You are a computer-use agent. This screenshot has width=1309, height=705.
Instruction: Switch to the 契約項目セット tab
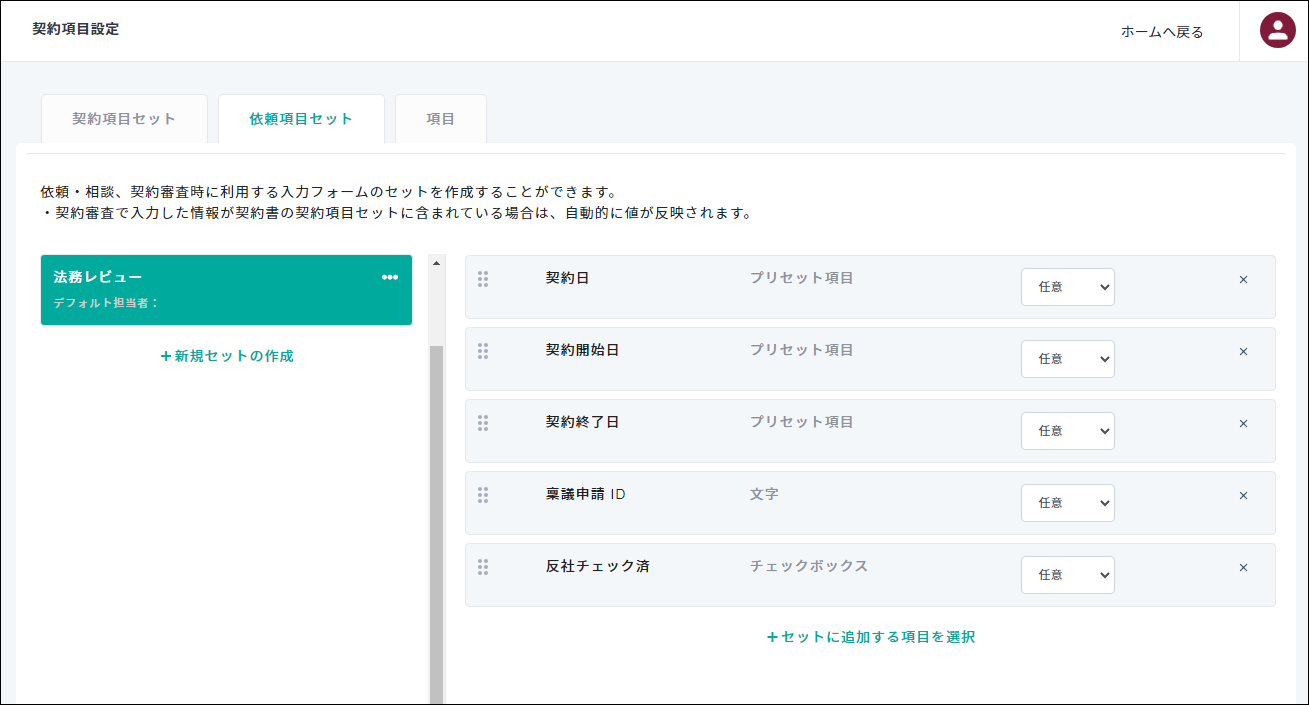pyautogui.click(x=124, y=118)
